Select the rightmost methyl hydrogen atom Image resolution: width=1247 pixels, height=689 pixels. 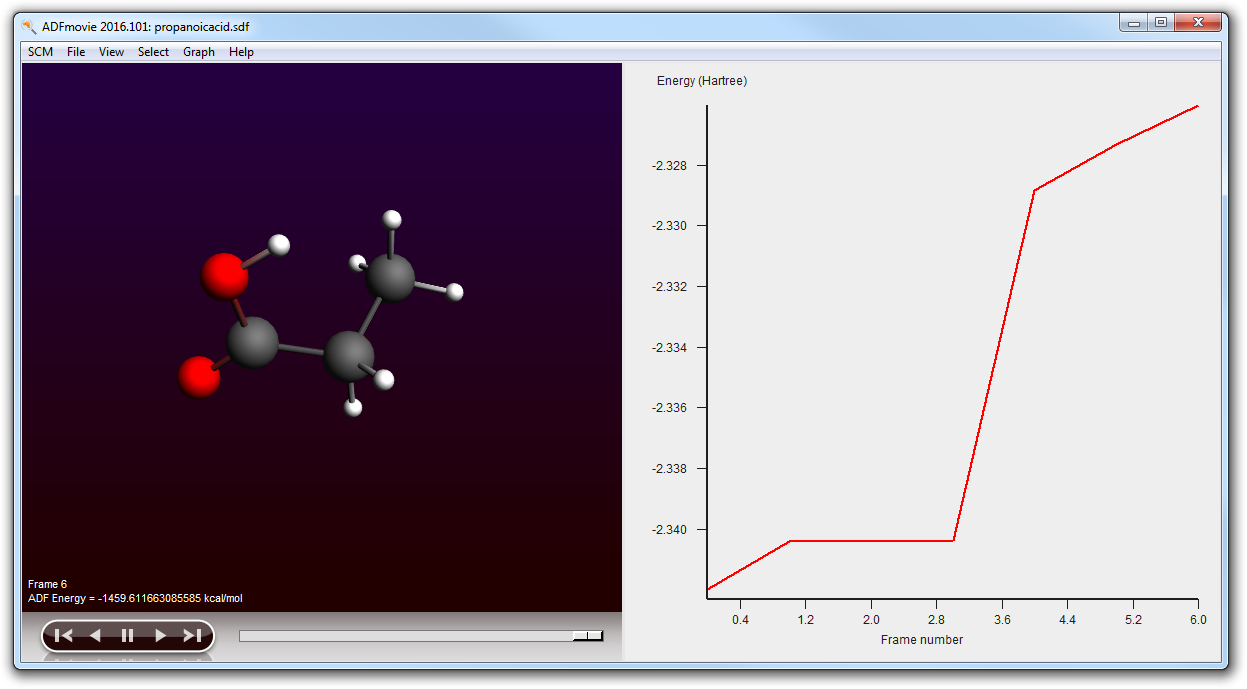(x=455, y=292)
